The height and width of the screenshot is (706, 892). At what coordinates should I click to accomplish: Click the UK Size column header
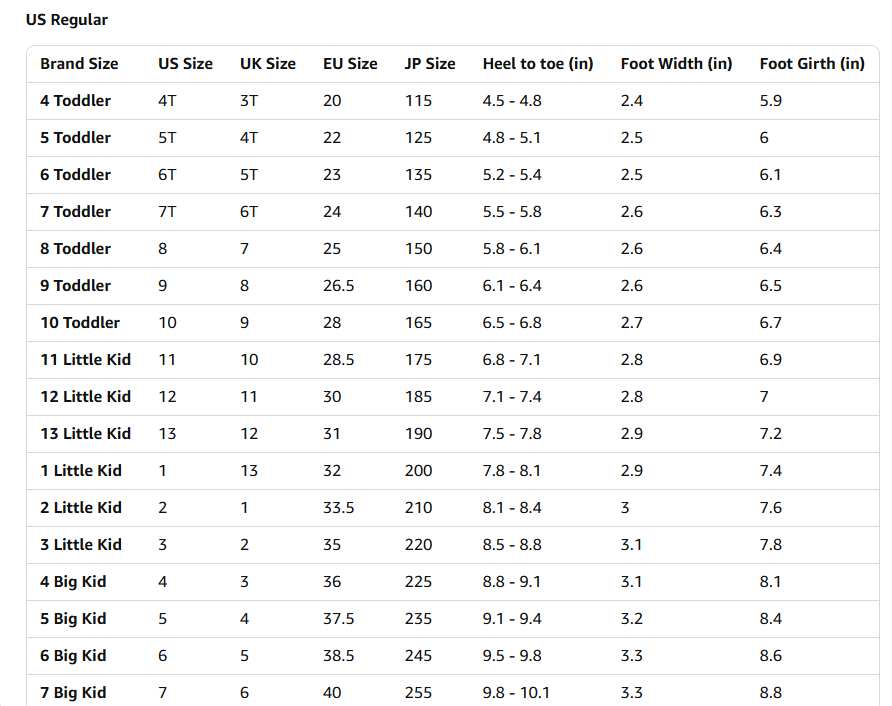click(x=267, y=63)
